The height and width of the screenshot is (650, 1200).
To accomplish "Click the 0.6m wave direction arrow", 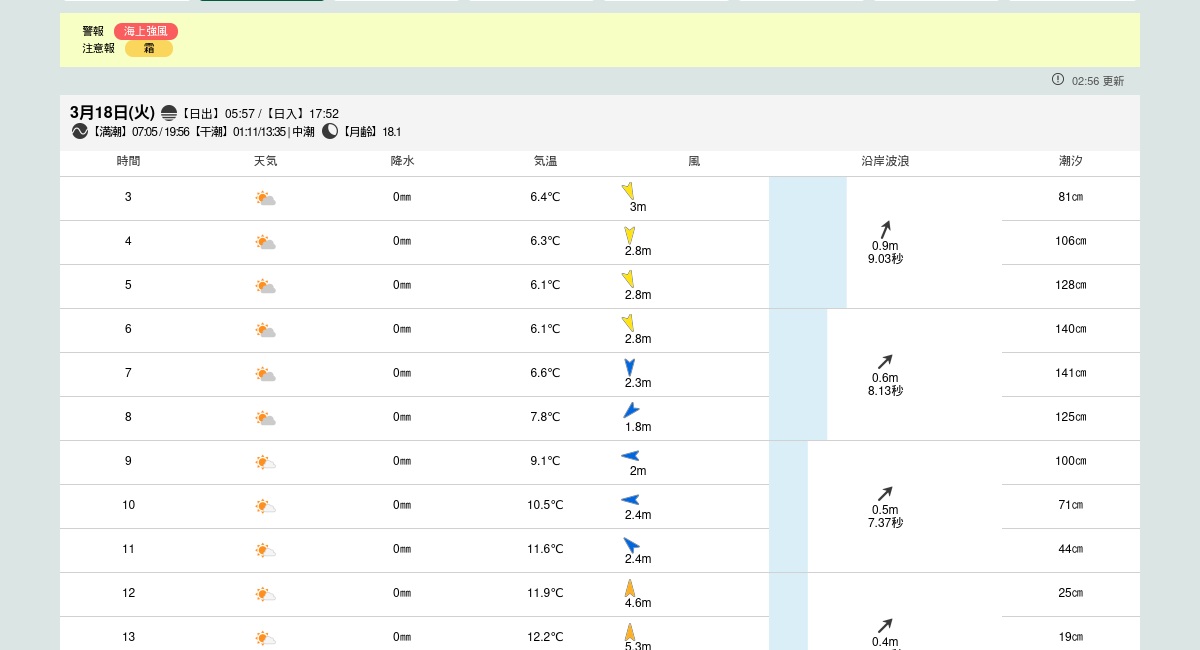I will [x=885, y=361].
